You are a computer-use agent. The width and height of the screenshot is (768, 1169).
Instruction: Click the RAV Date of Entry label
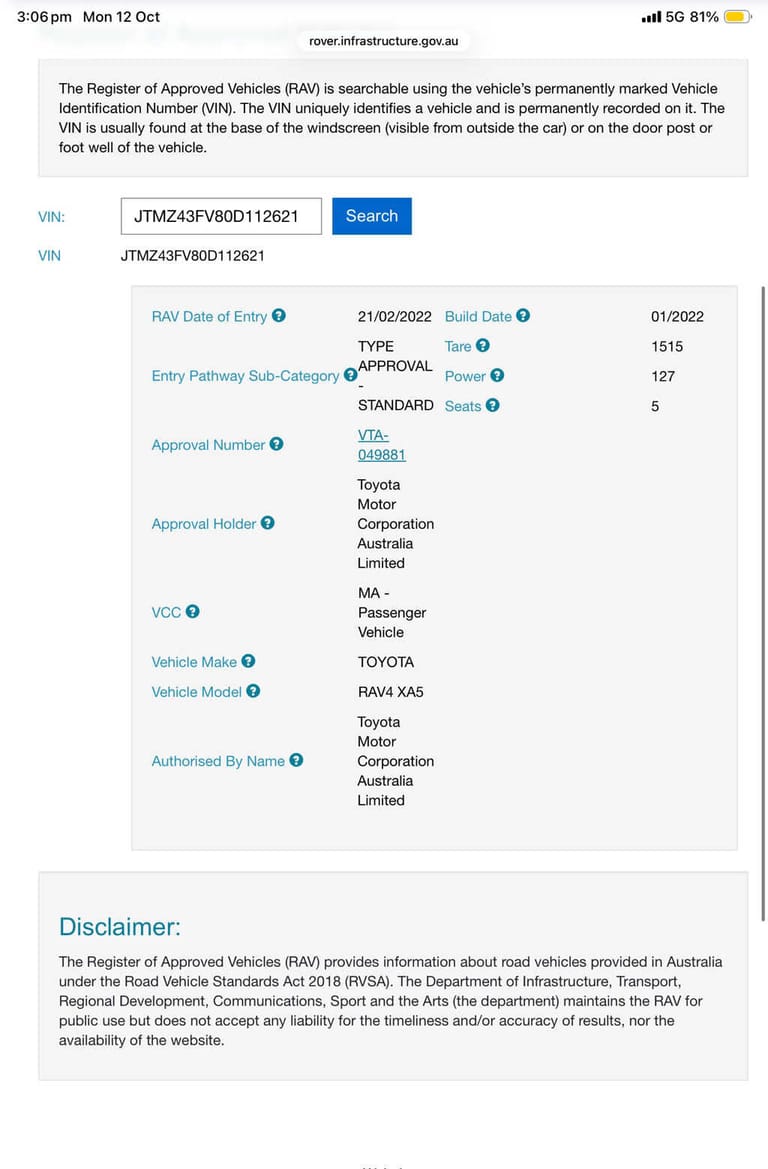click(209, 316)
